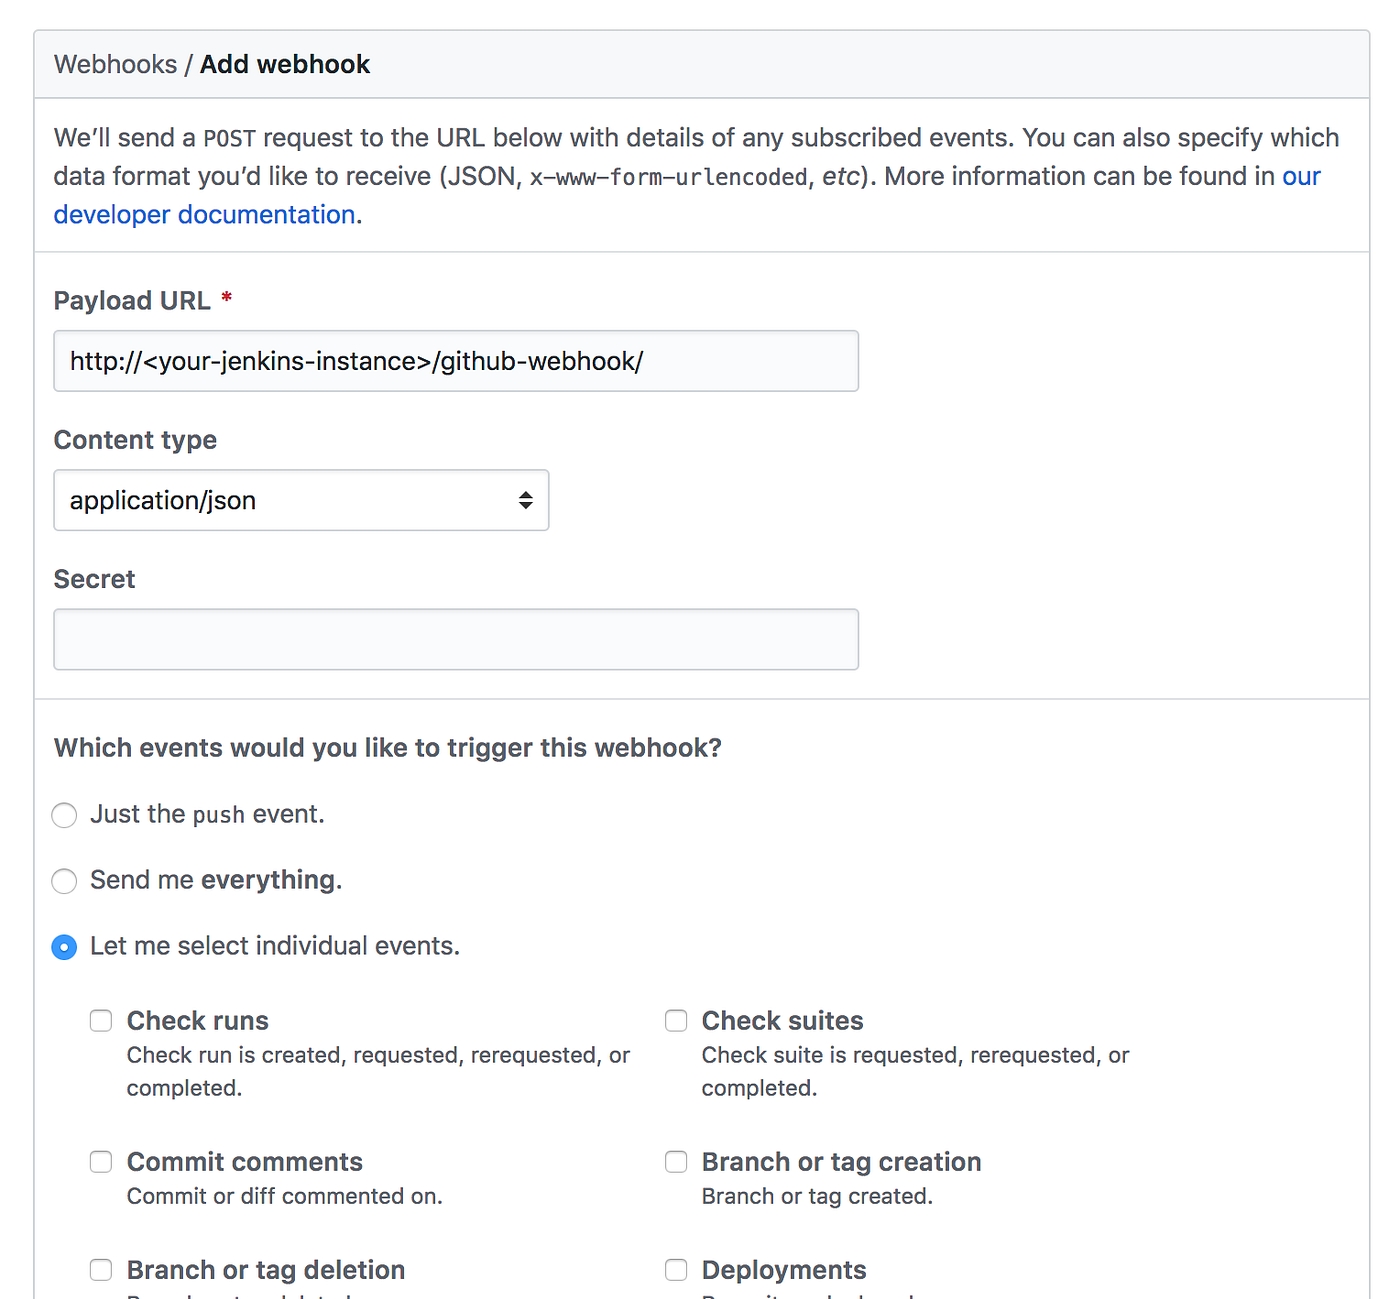The width and height of the screenshot is (1400, 1299).
Task: Select 'Just the push event' radio
Action: (64, 815)
